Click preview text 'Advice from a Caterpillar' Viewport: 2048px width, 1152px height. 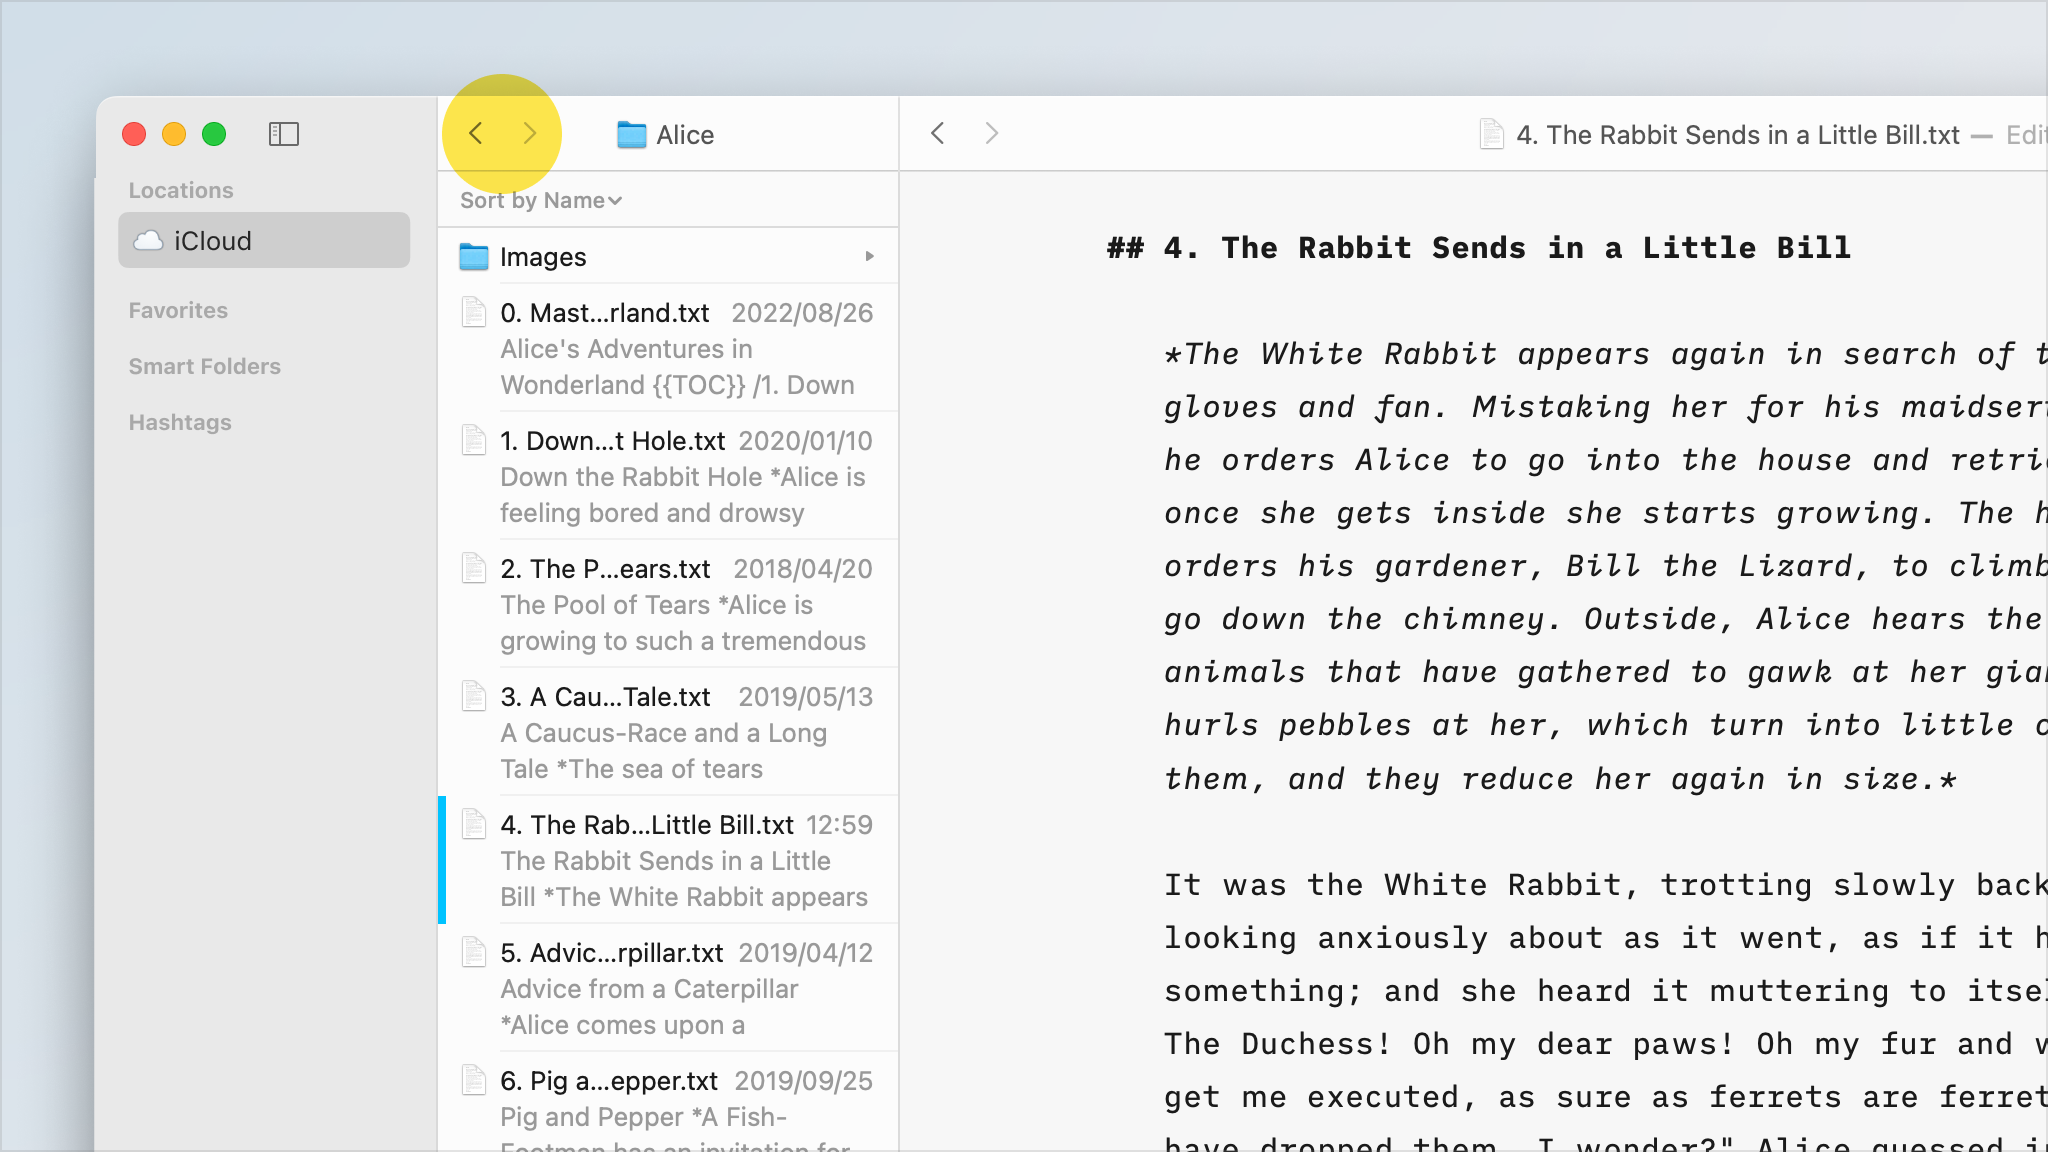pos(649,989)
